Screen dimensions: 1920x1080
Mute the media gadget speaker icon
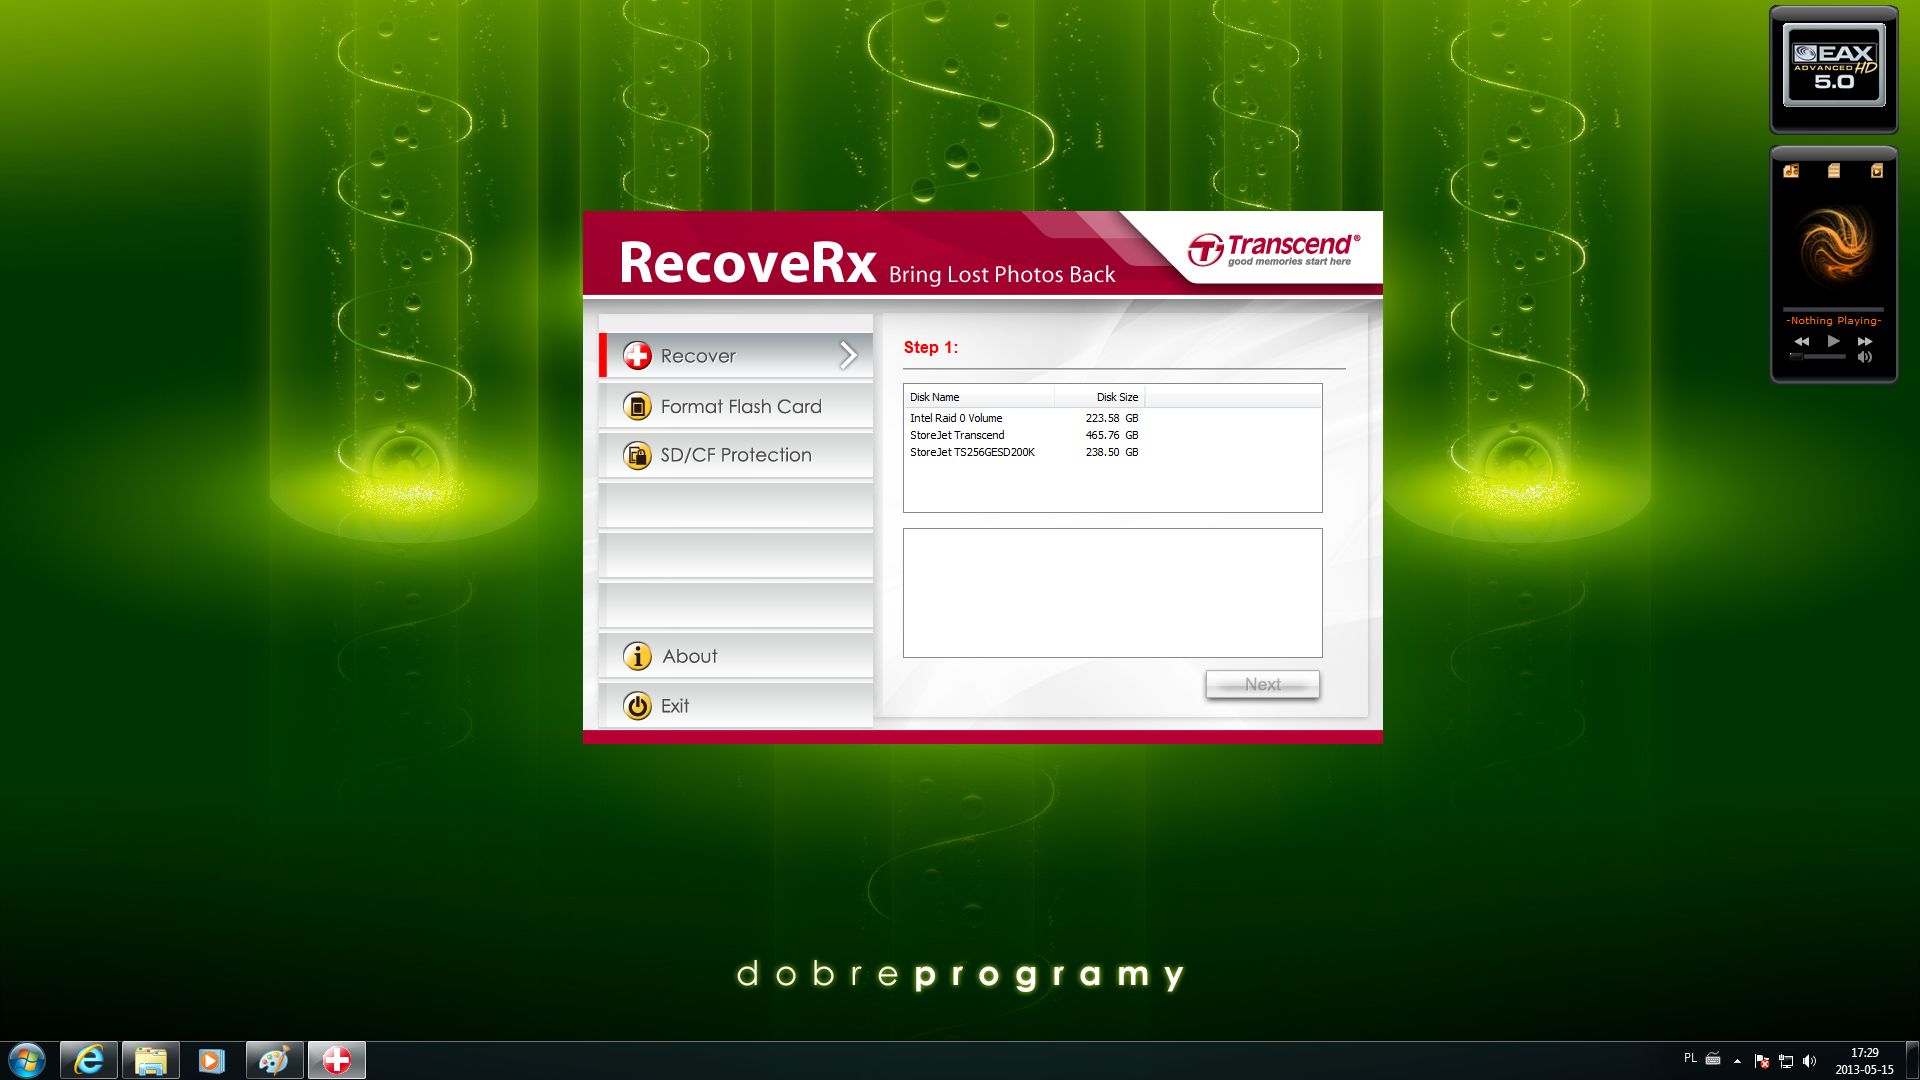click(1865, 357)
